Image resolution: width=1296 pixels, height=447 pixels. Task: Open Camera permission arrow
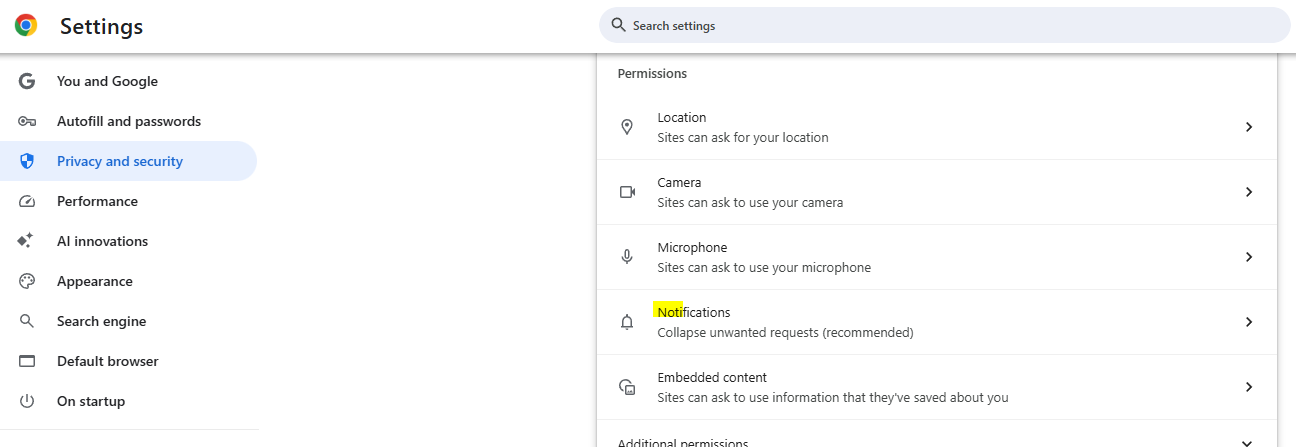[x=1248, y=192]
